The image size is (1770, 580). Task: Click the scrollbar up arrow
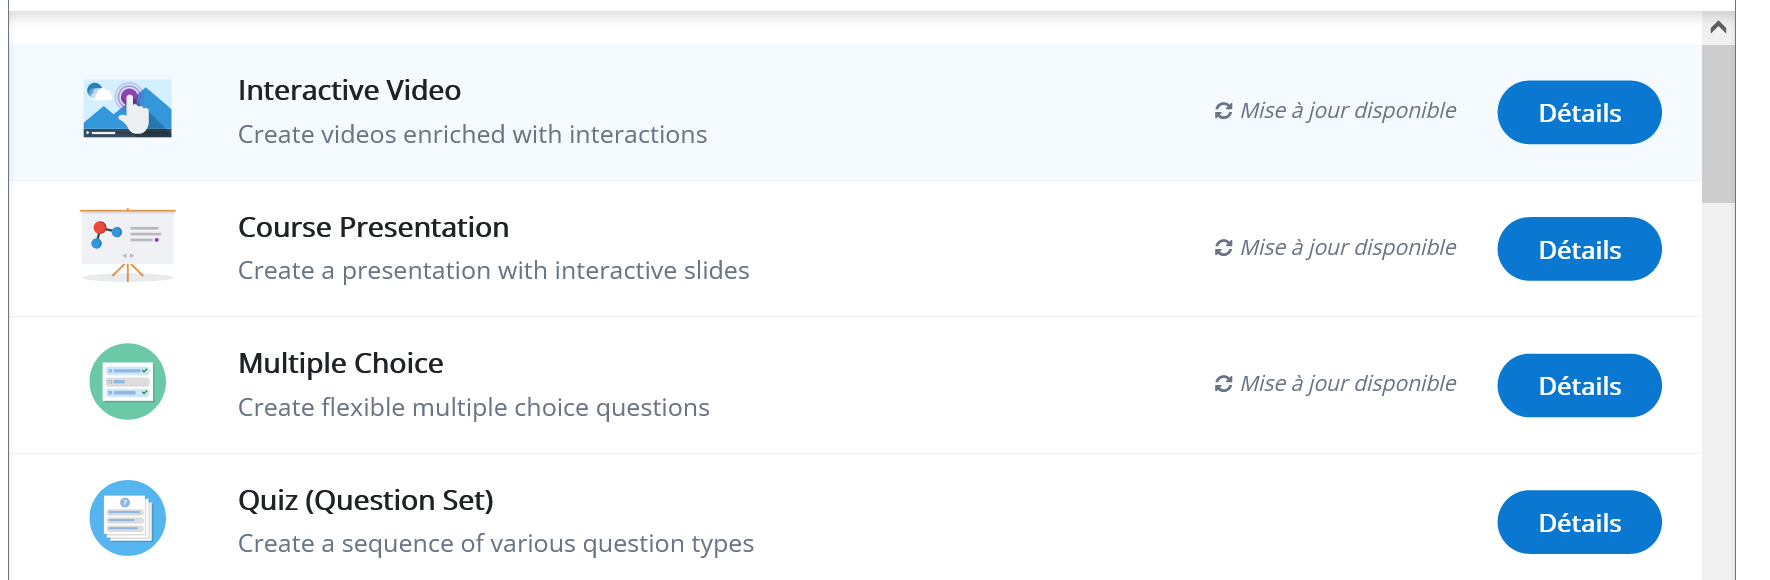click(1718, 27)
